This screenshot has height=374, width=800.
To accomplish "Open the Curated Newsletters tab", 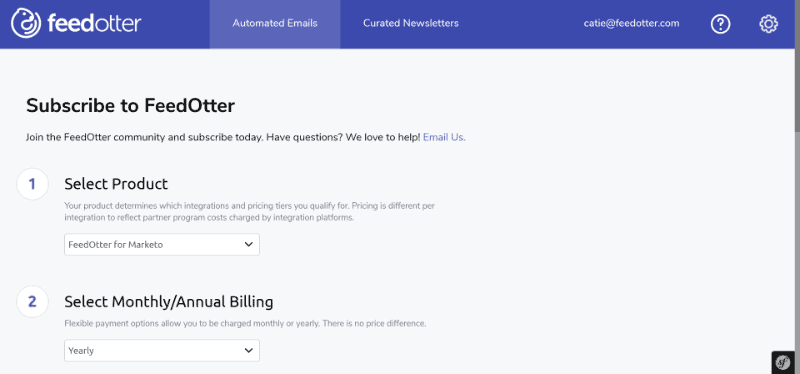I will pyautogui.click(x=411, y=23).
